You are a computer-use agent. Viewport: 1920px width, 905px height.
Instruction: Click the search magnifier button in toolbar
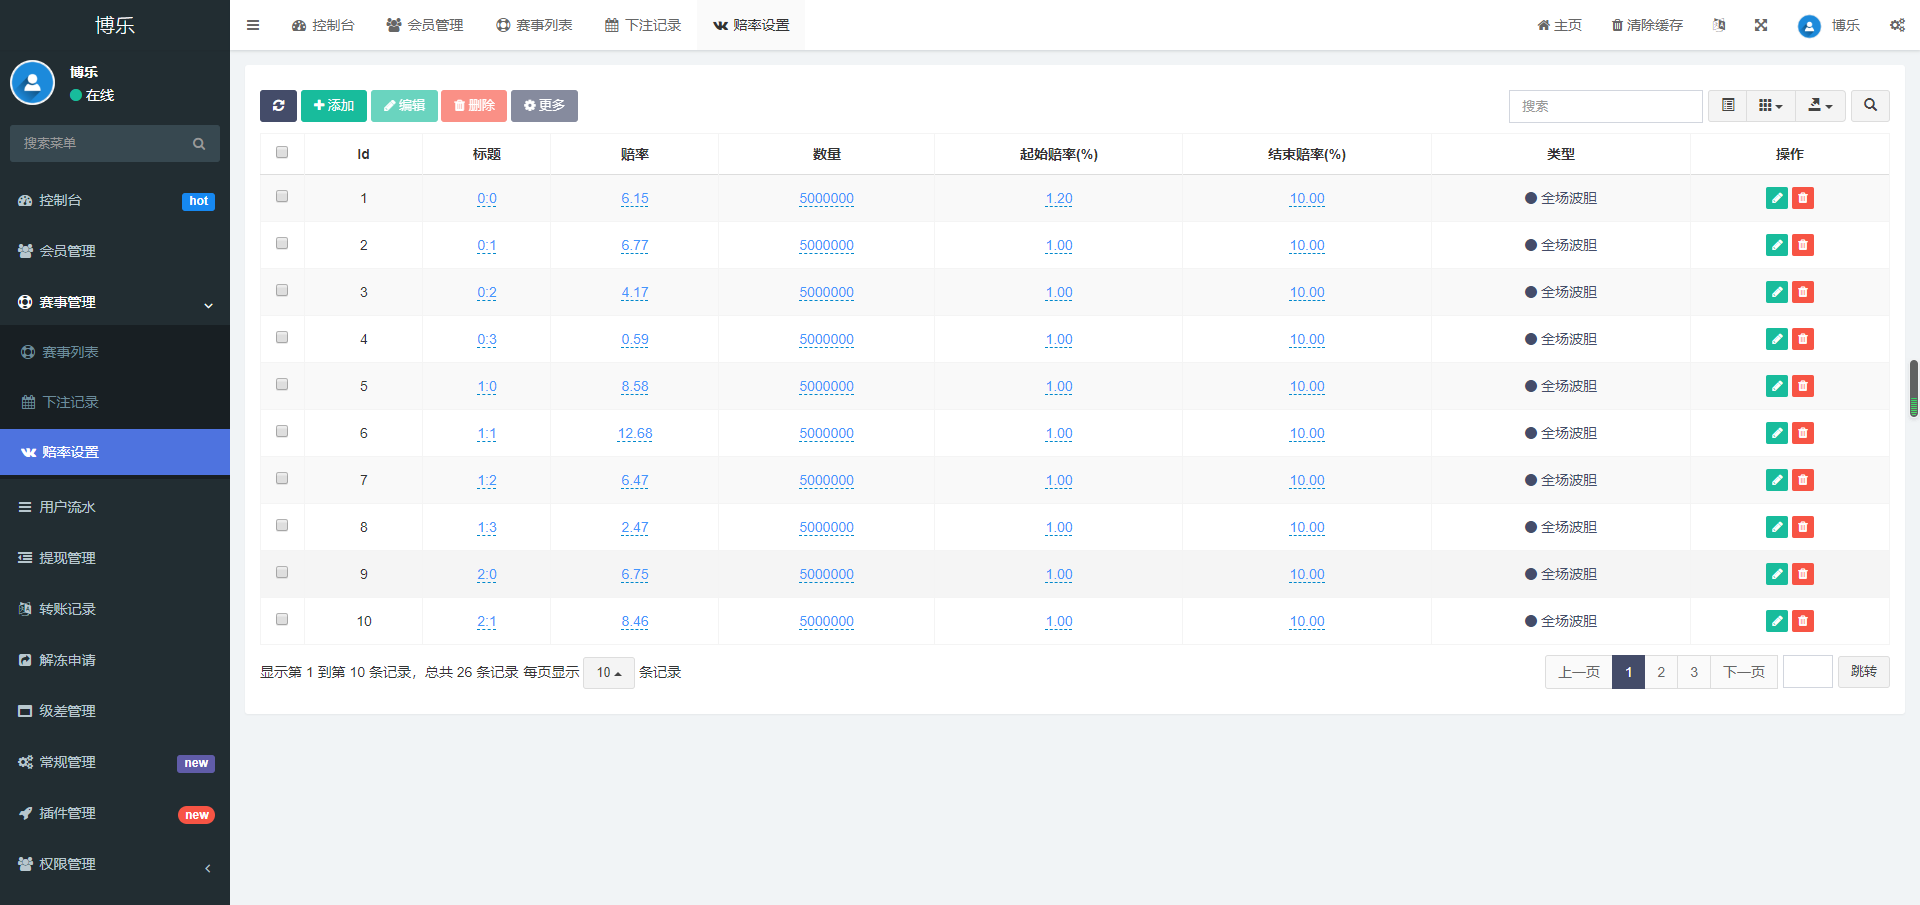[x=1870, y=105]
